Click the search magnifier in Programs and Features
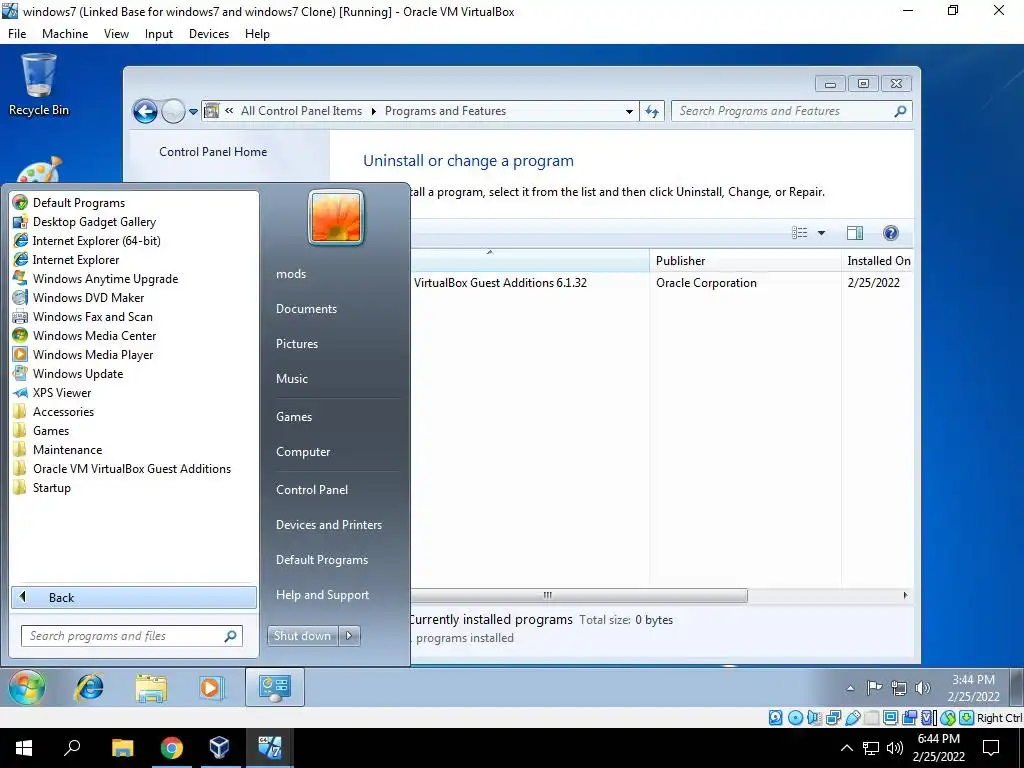Screen dimensions: 1024x768 [901, 111]
